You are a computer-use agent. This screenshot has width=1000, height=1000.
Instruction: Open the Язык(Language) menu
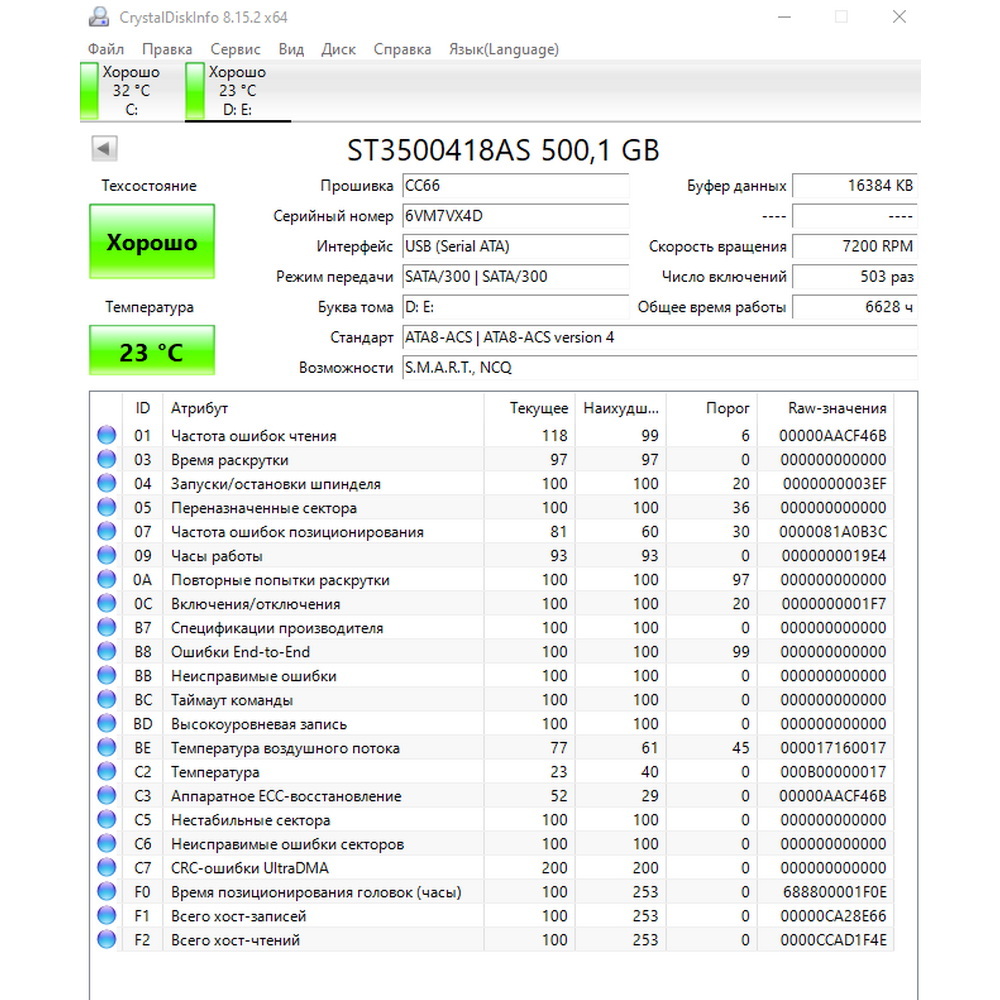click(x=504, y=49)
